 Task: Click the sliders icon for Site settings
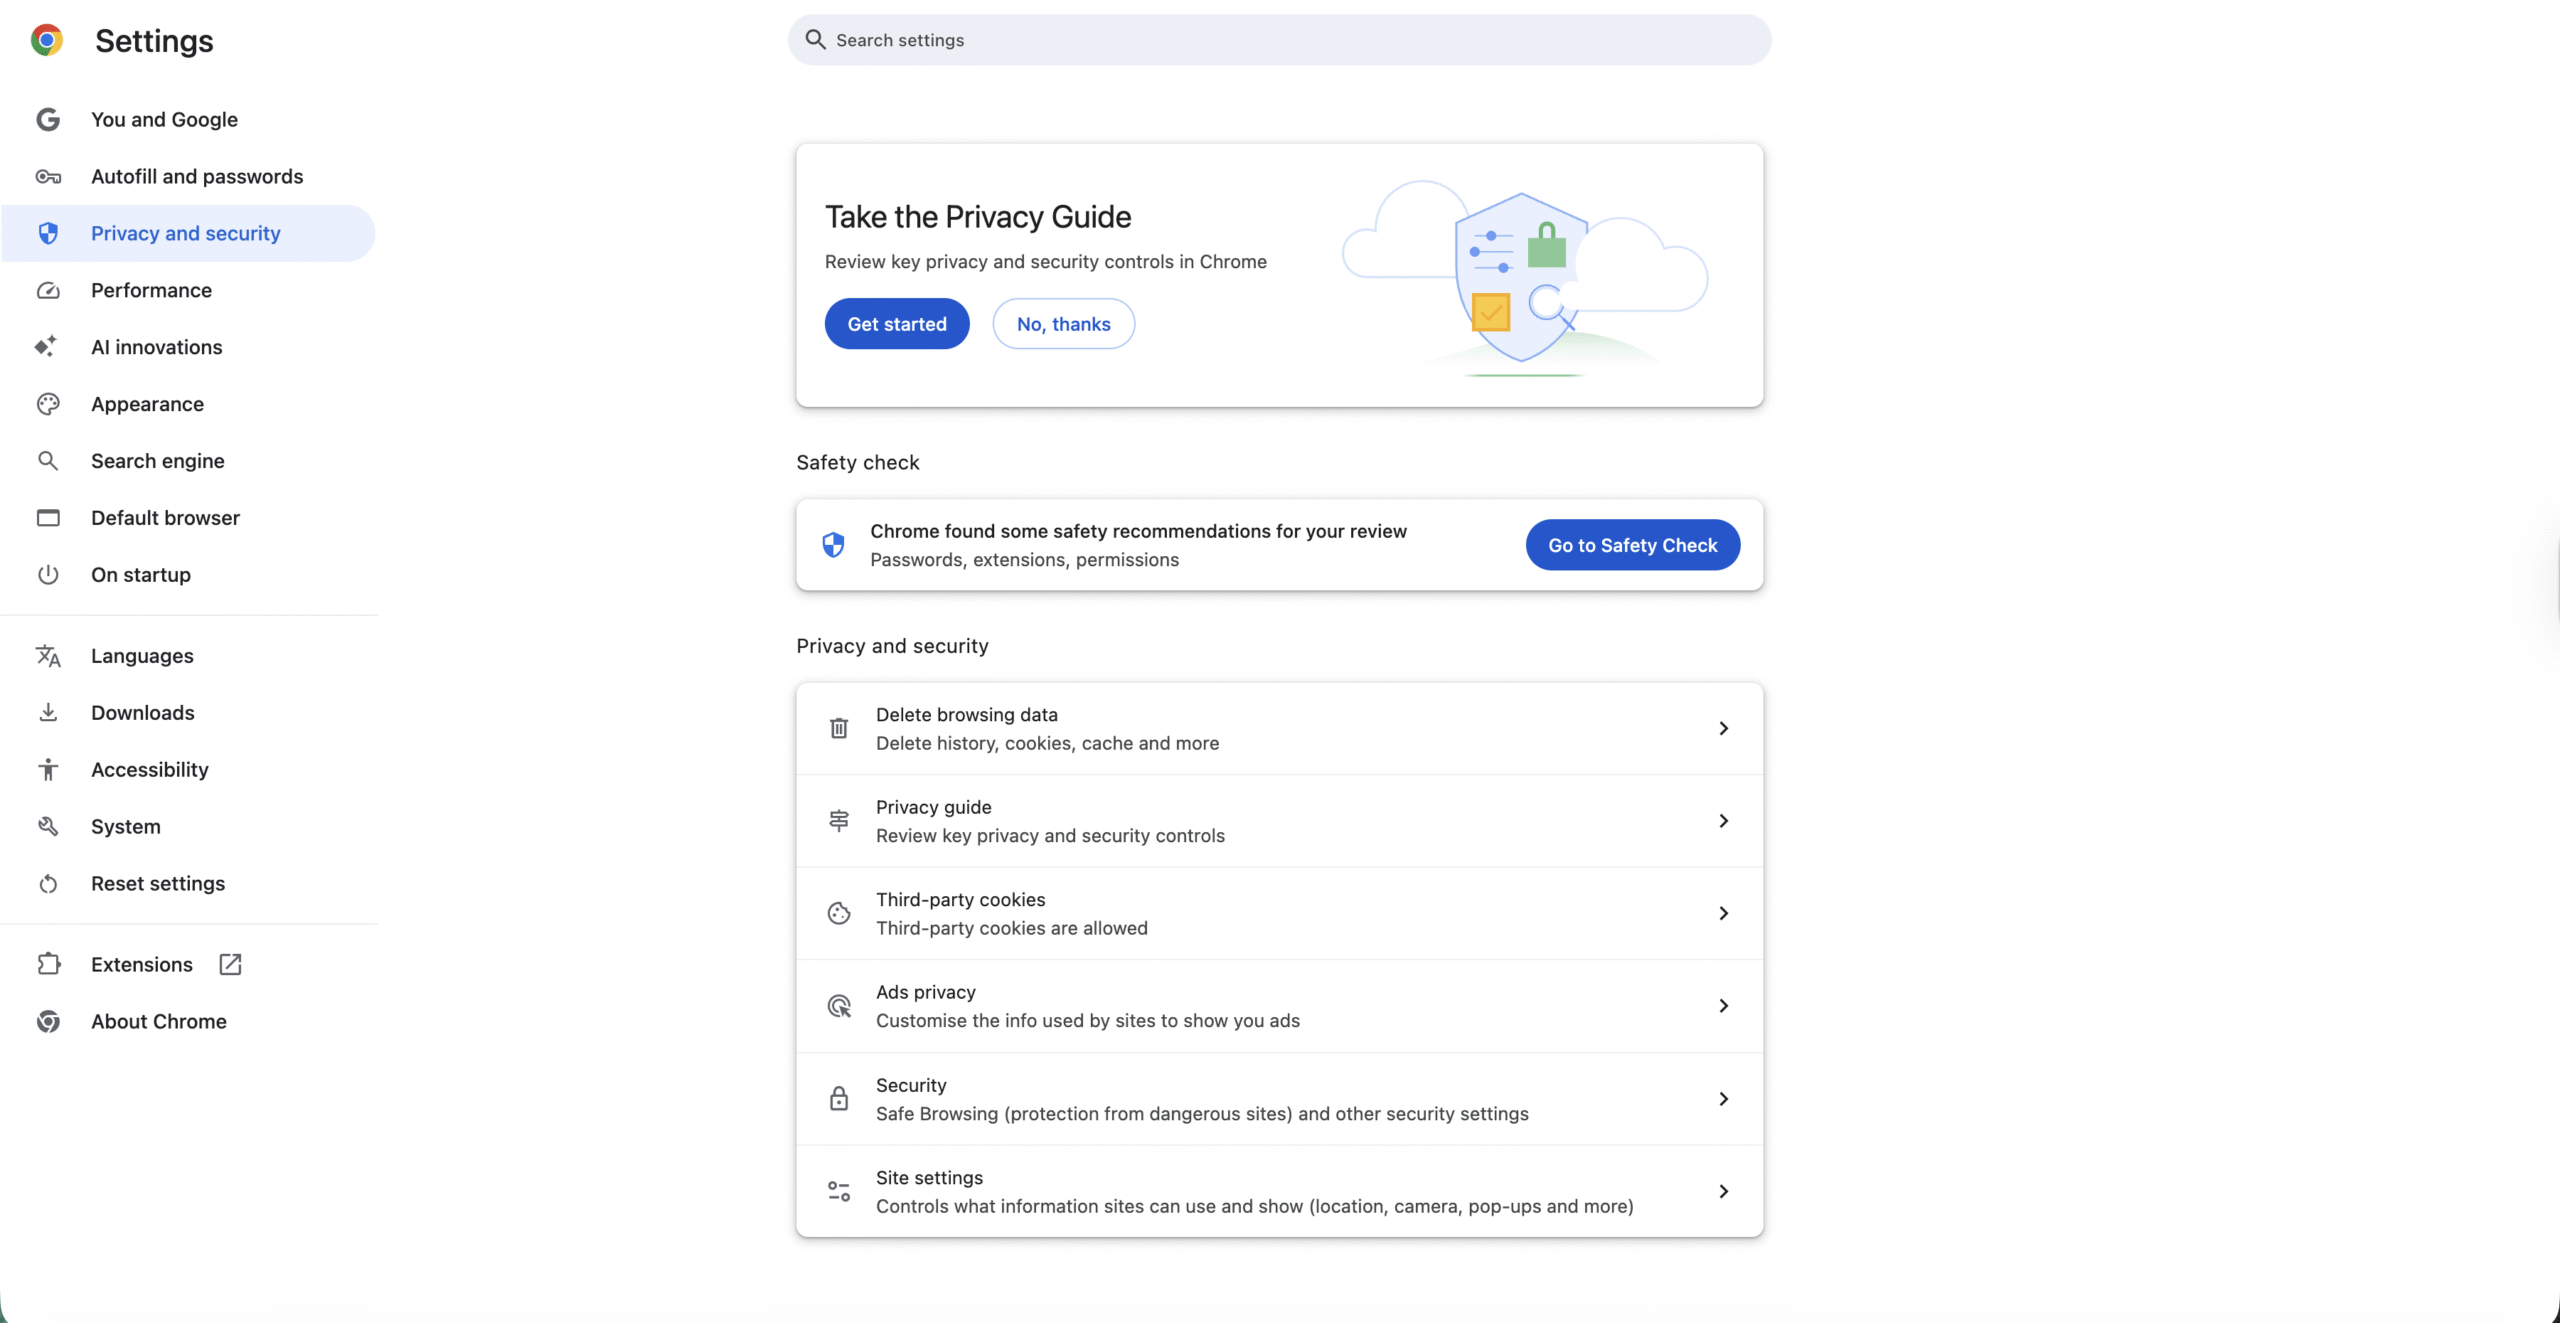839,1191
